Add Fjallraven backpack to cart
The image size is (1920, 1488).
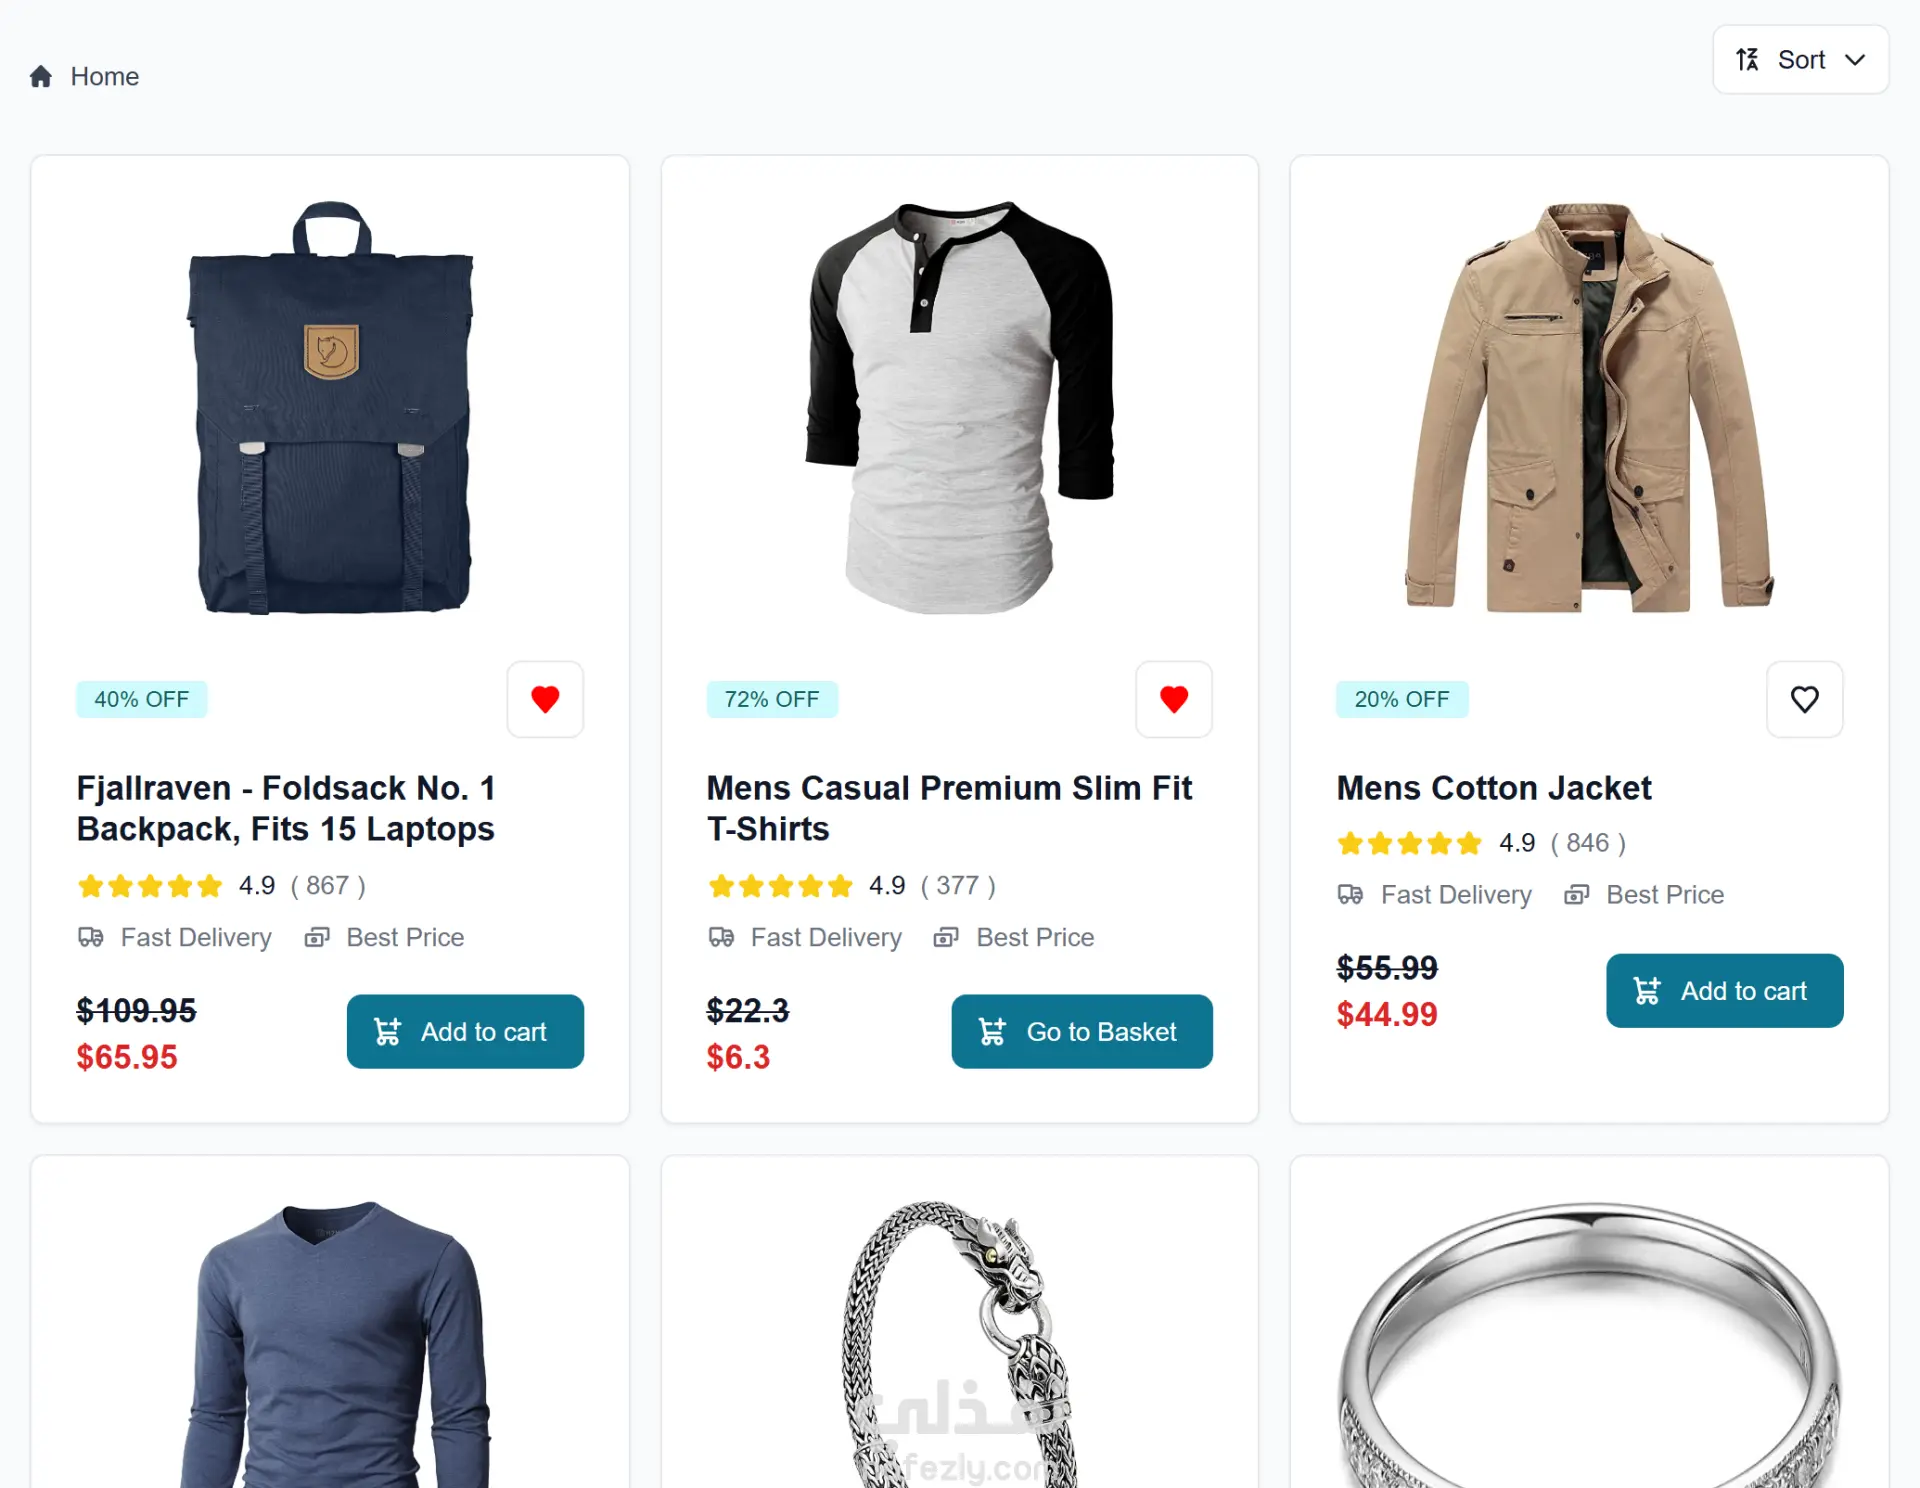(x=465, y=1031)
